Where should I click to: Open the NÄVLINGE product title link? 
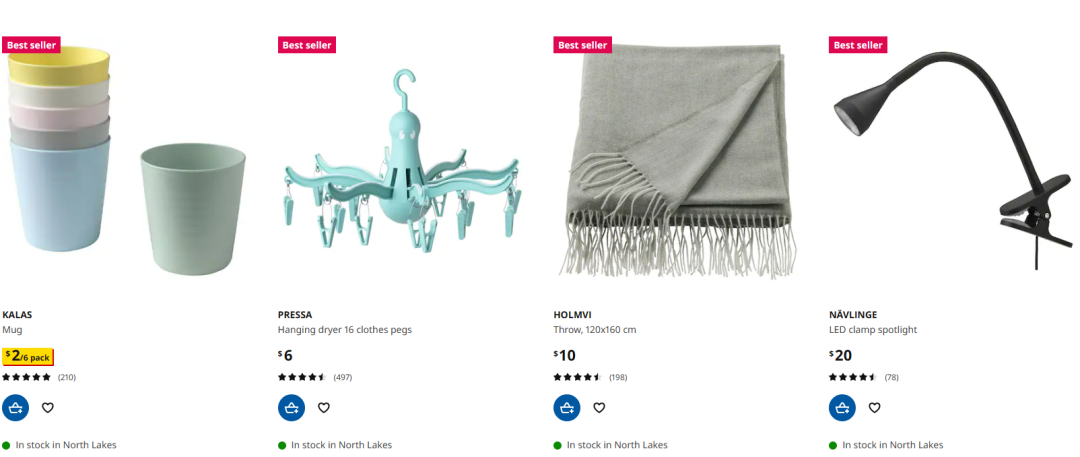pos(853,314)
